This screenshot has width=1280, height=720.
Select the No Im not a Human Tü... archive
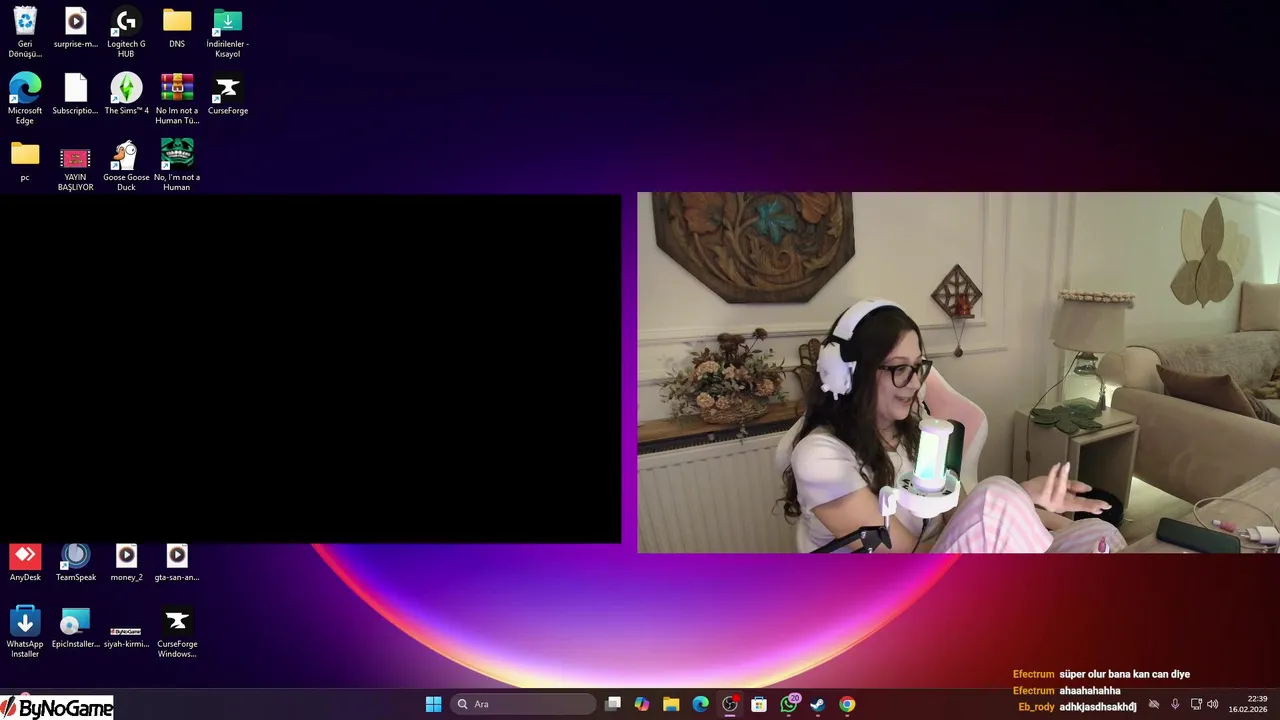click(x=177, y=99)
